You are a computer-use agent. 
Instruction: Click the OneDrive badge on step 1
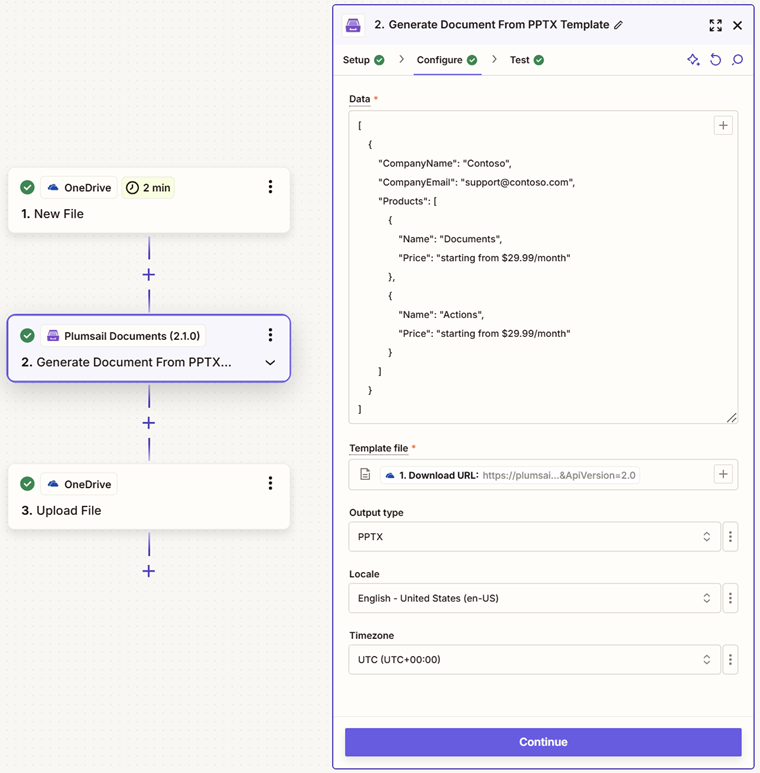coord(79,187)
